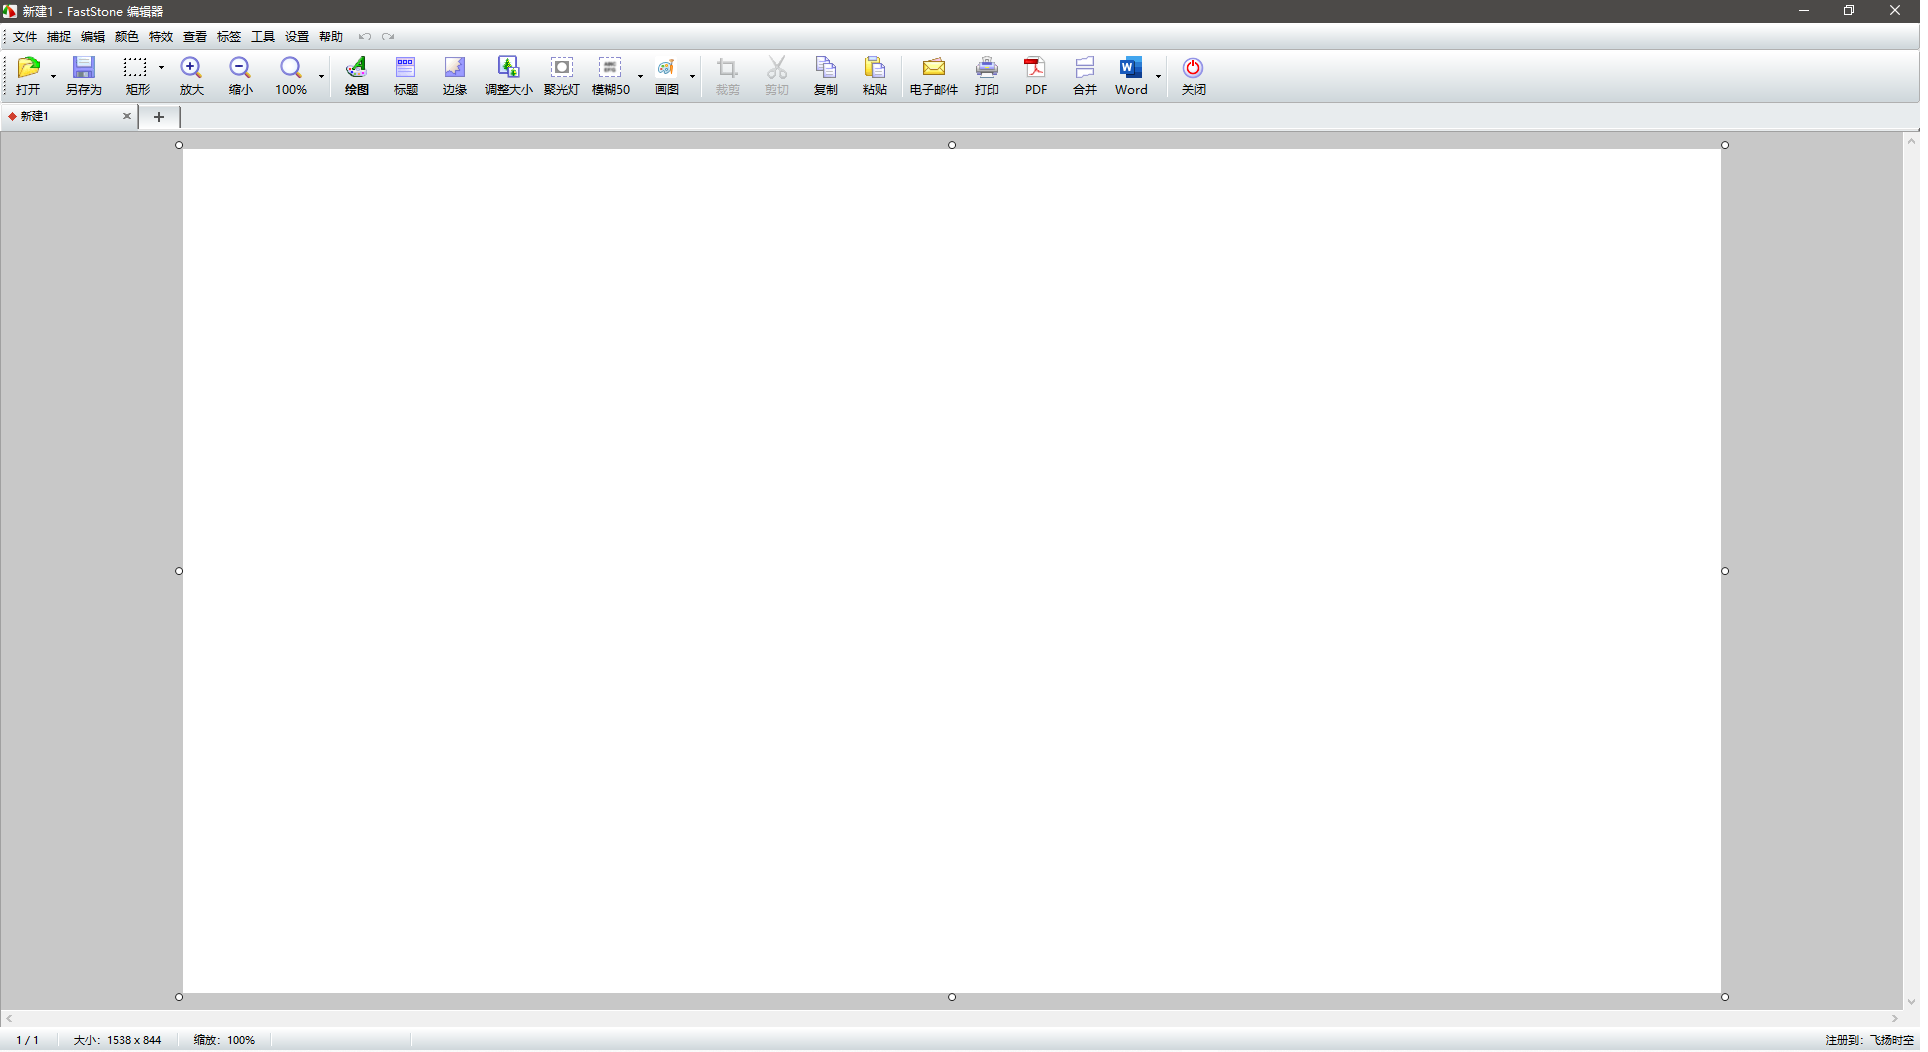Expand the 矩形 selection shape dropdown arrow

pos(161,68)
